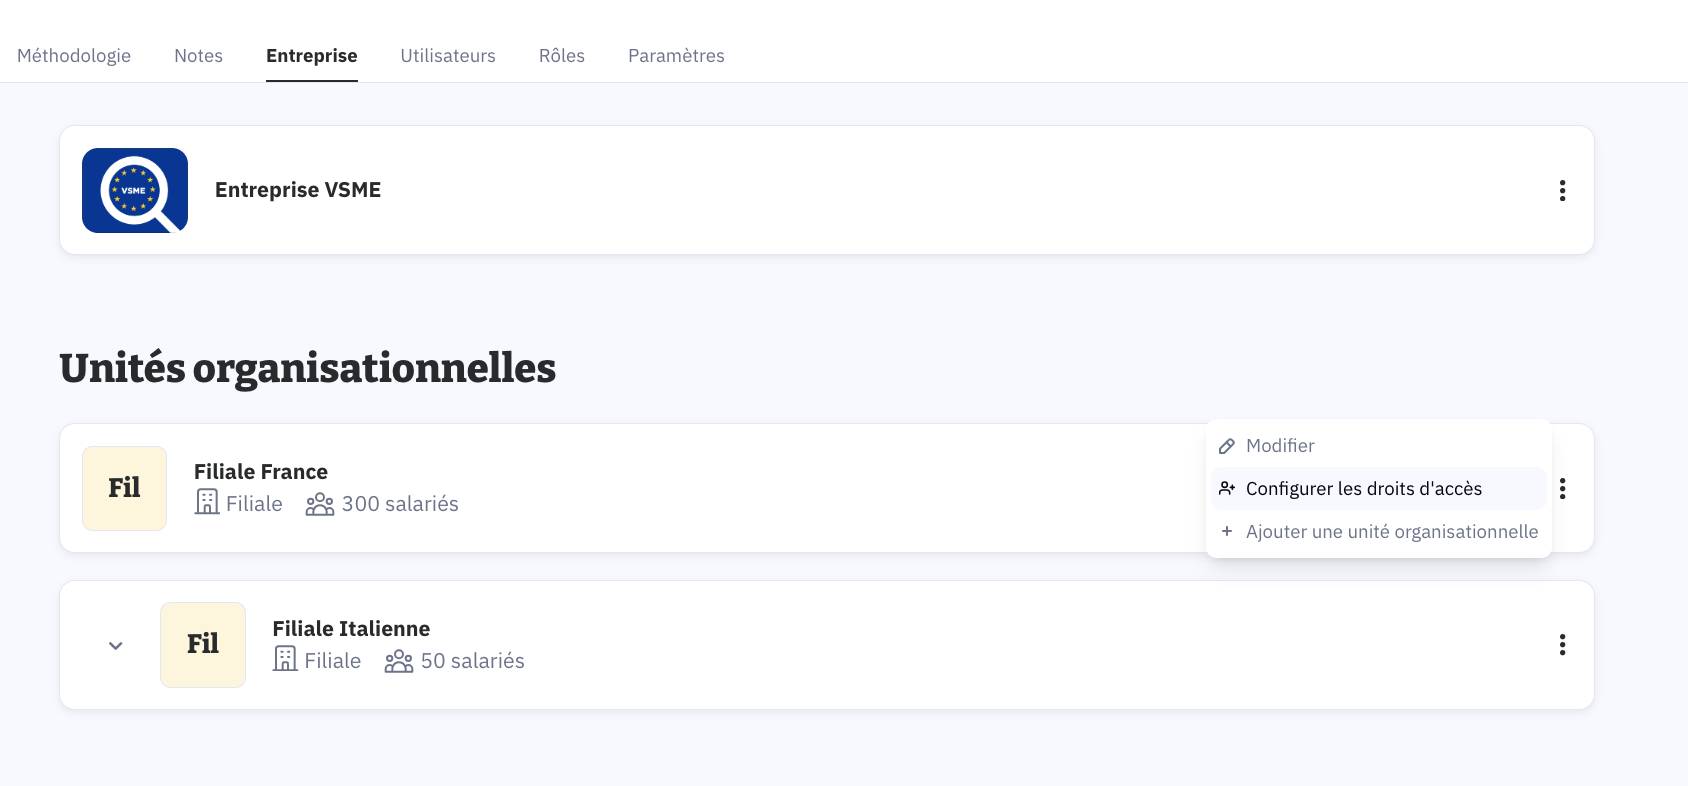Open the Rôles tab
This screenshot has width=1688, height=786.
point(562,56)
